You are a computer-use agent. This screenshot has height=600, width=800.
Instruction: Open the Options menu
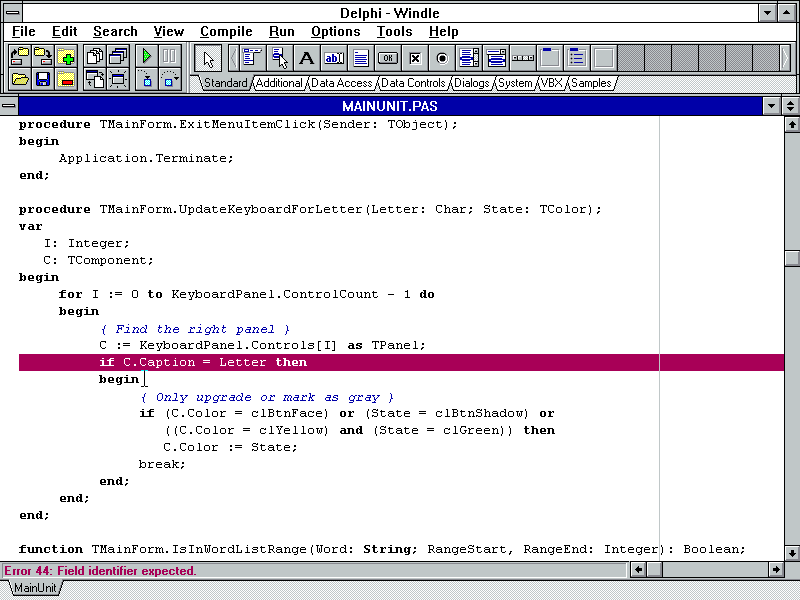point(336,32)
